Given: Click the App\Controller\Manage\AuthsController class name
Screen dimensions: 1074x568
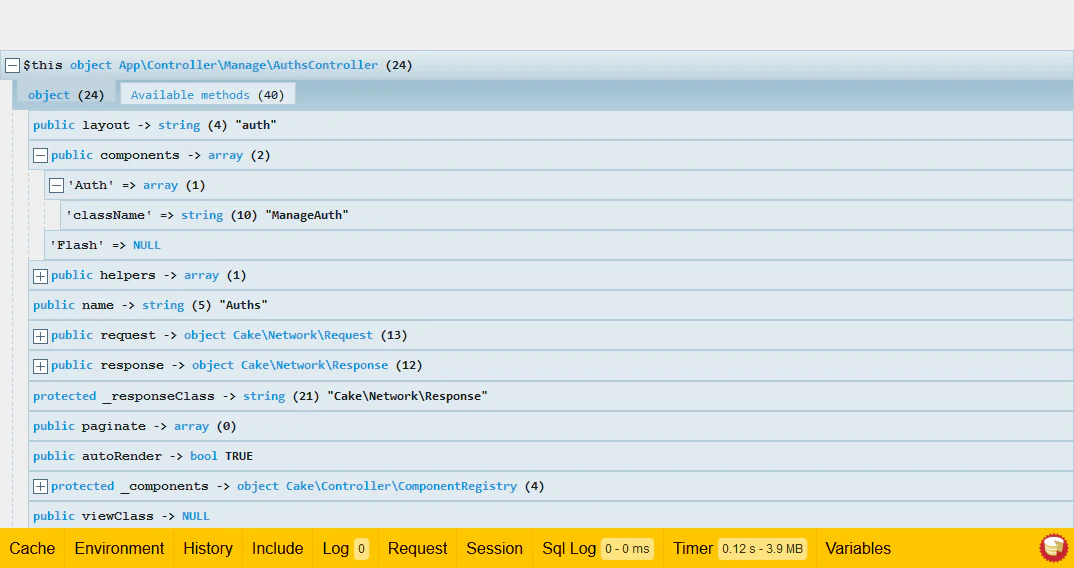Looking at the screenshot, I should (248, 65).
